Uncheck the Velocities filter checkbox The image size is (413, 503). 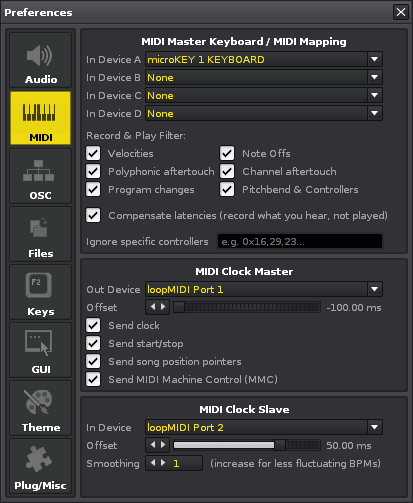[93, 153]
